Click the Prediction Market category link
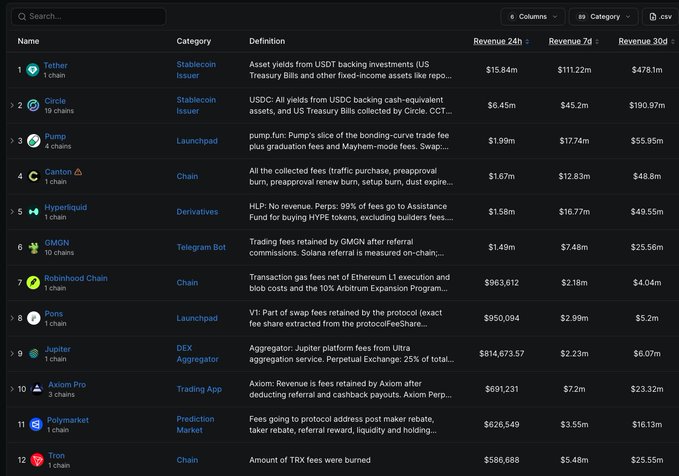Image resolution: width=679 pixels, height=476 pixels. pos(195,424)
